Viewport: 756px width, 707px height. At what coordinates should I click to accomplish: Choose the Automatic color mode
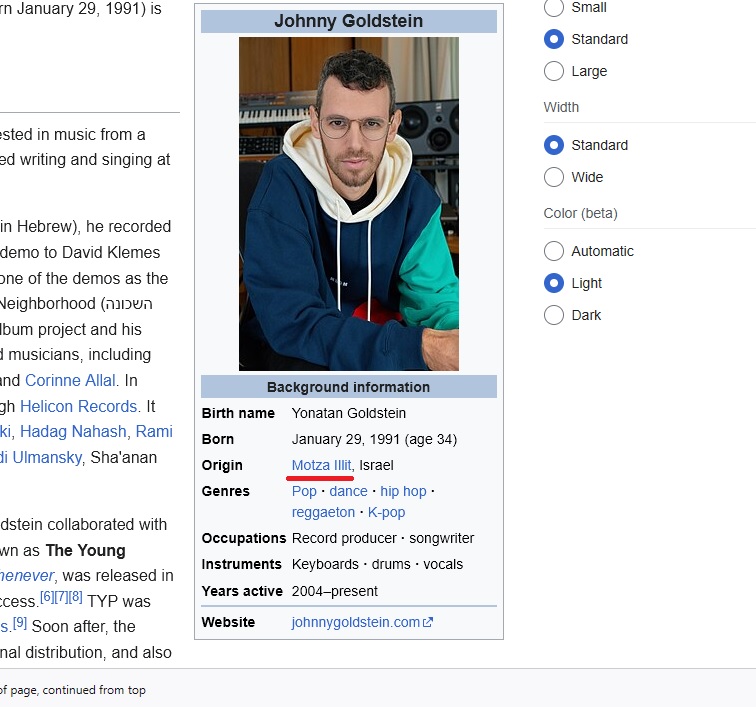click(554, 251)
